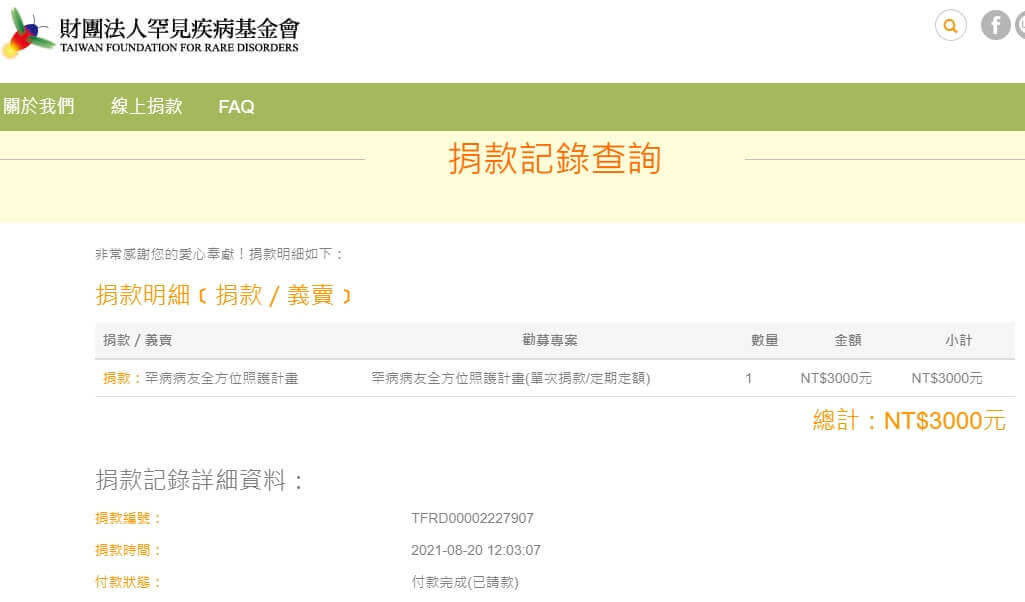Click the Taiwan Foundation for Rare Disorders title
This screenshot has width=1025, height=602.
(179, 34)
